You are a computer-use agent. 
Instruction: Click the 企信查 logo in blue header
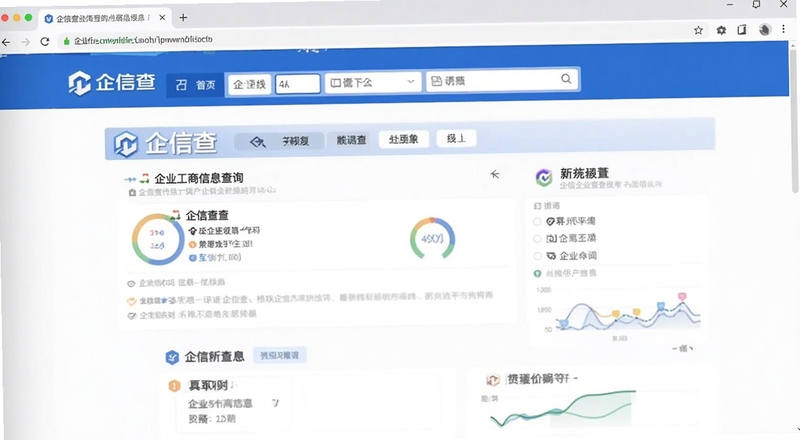[x=112, y=83]
